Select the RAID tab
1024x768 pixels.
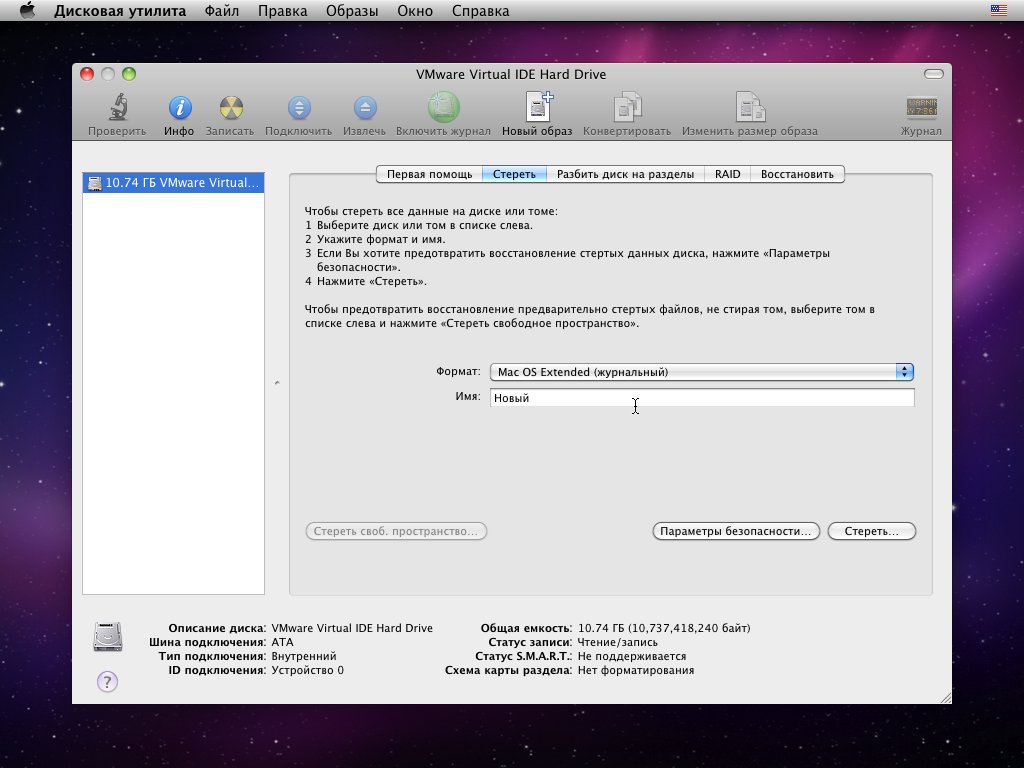click(727, 174)
